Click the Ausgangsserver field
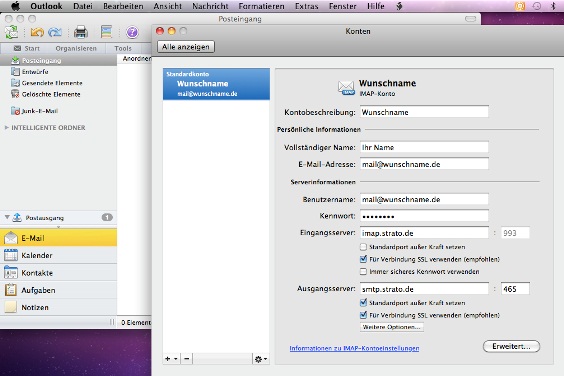 point(424,289)
